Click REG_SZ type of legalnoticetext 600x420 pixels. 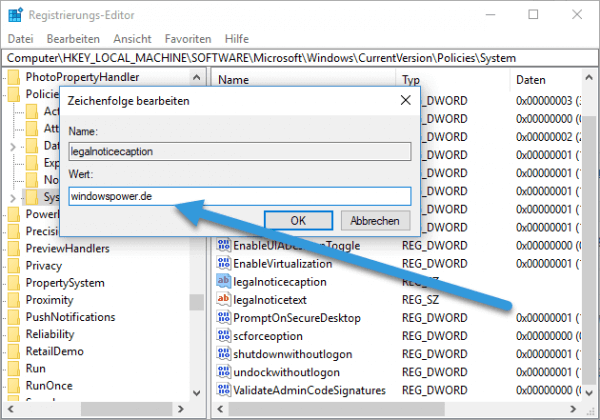tap(421, 300)
